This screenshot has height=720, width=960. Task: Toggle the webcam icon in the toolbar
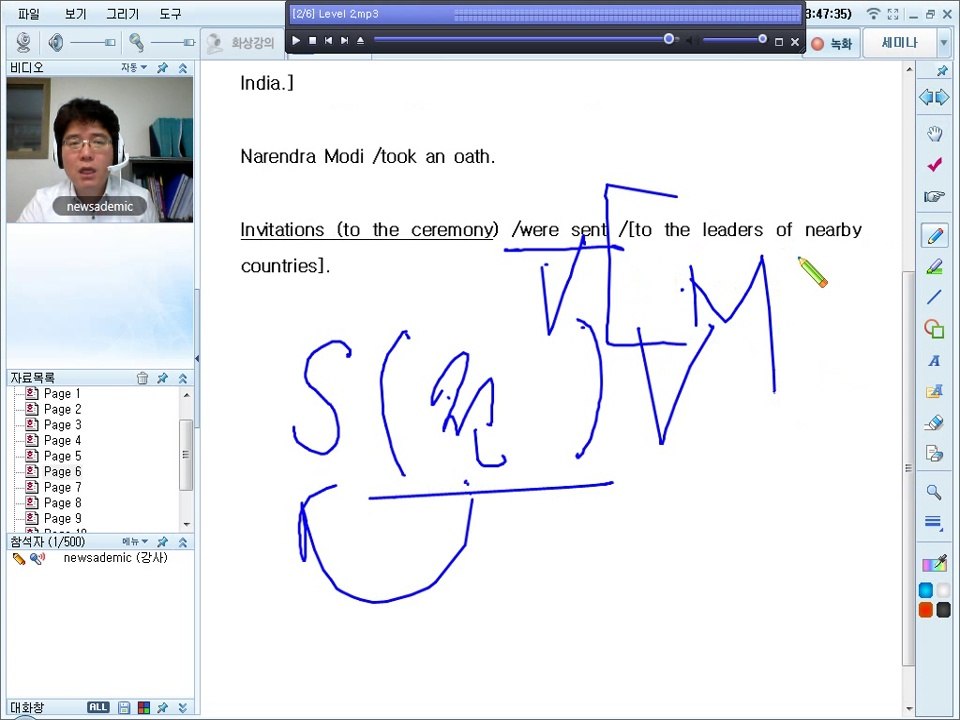[x=24, y=43]
